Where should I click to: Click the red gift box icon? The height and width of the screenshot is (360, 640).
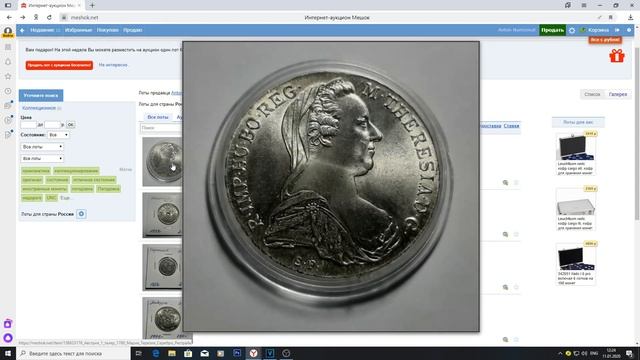(617, 56)
